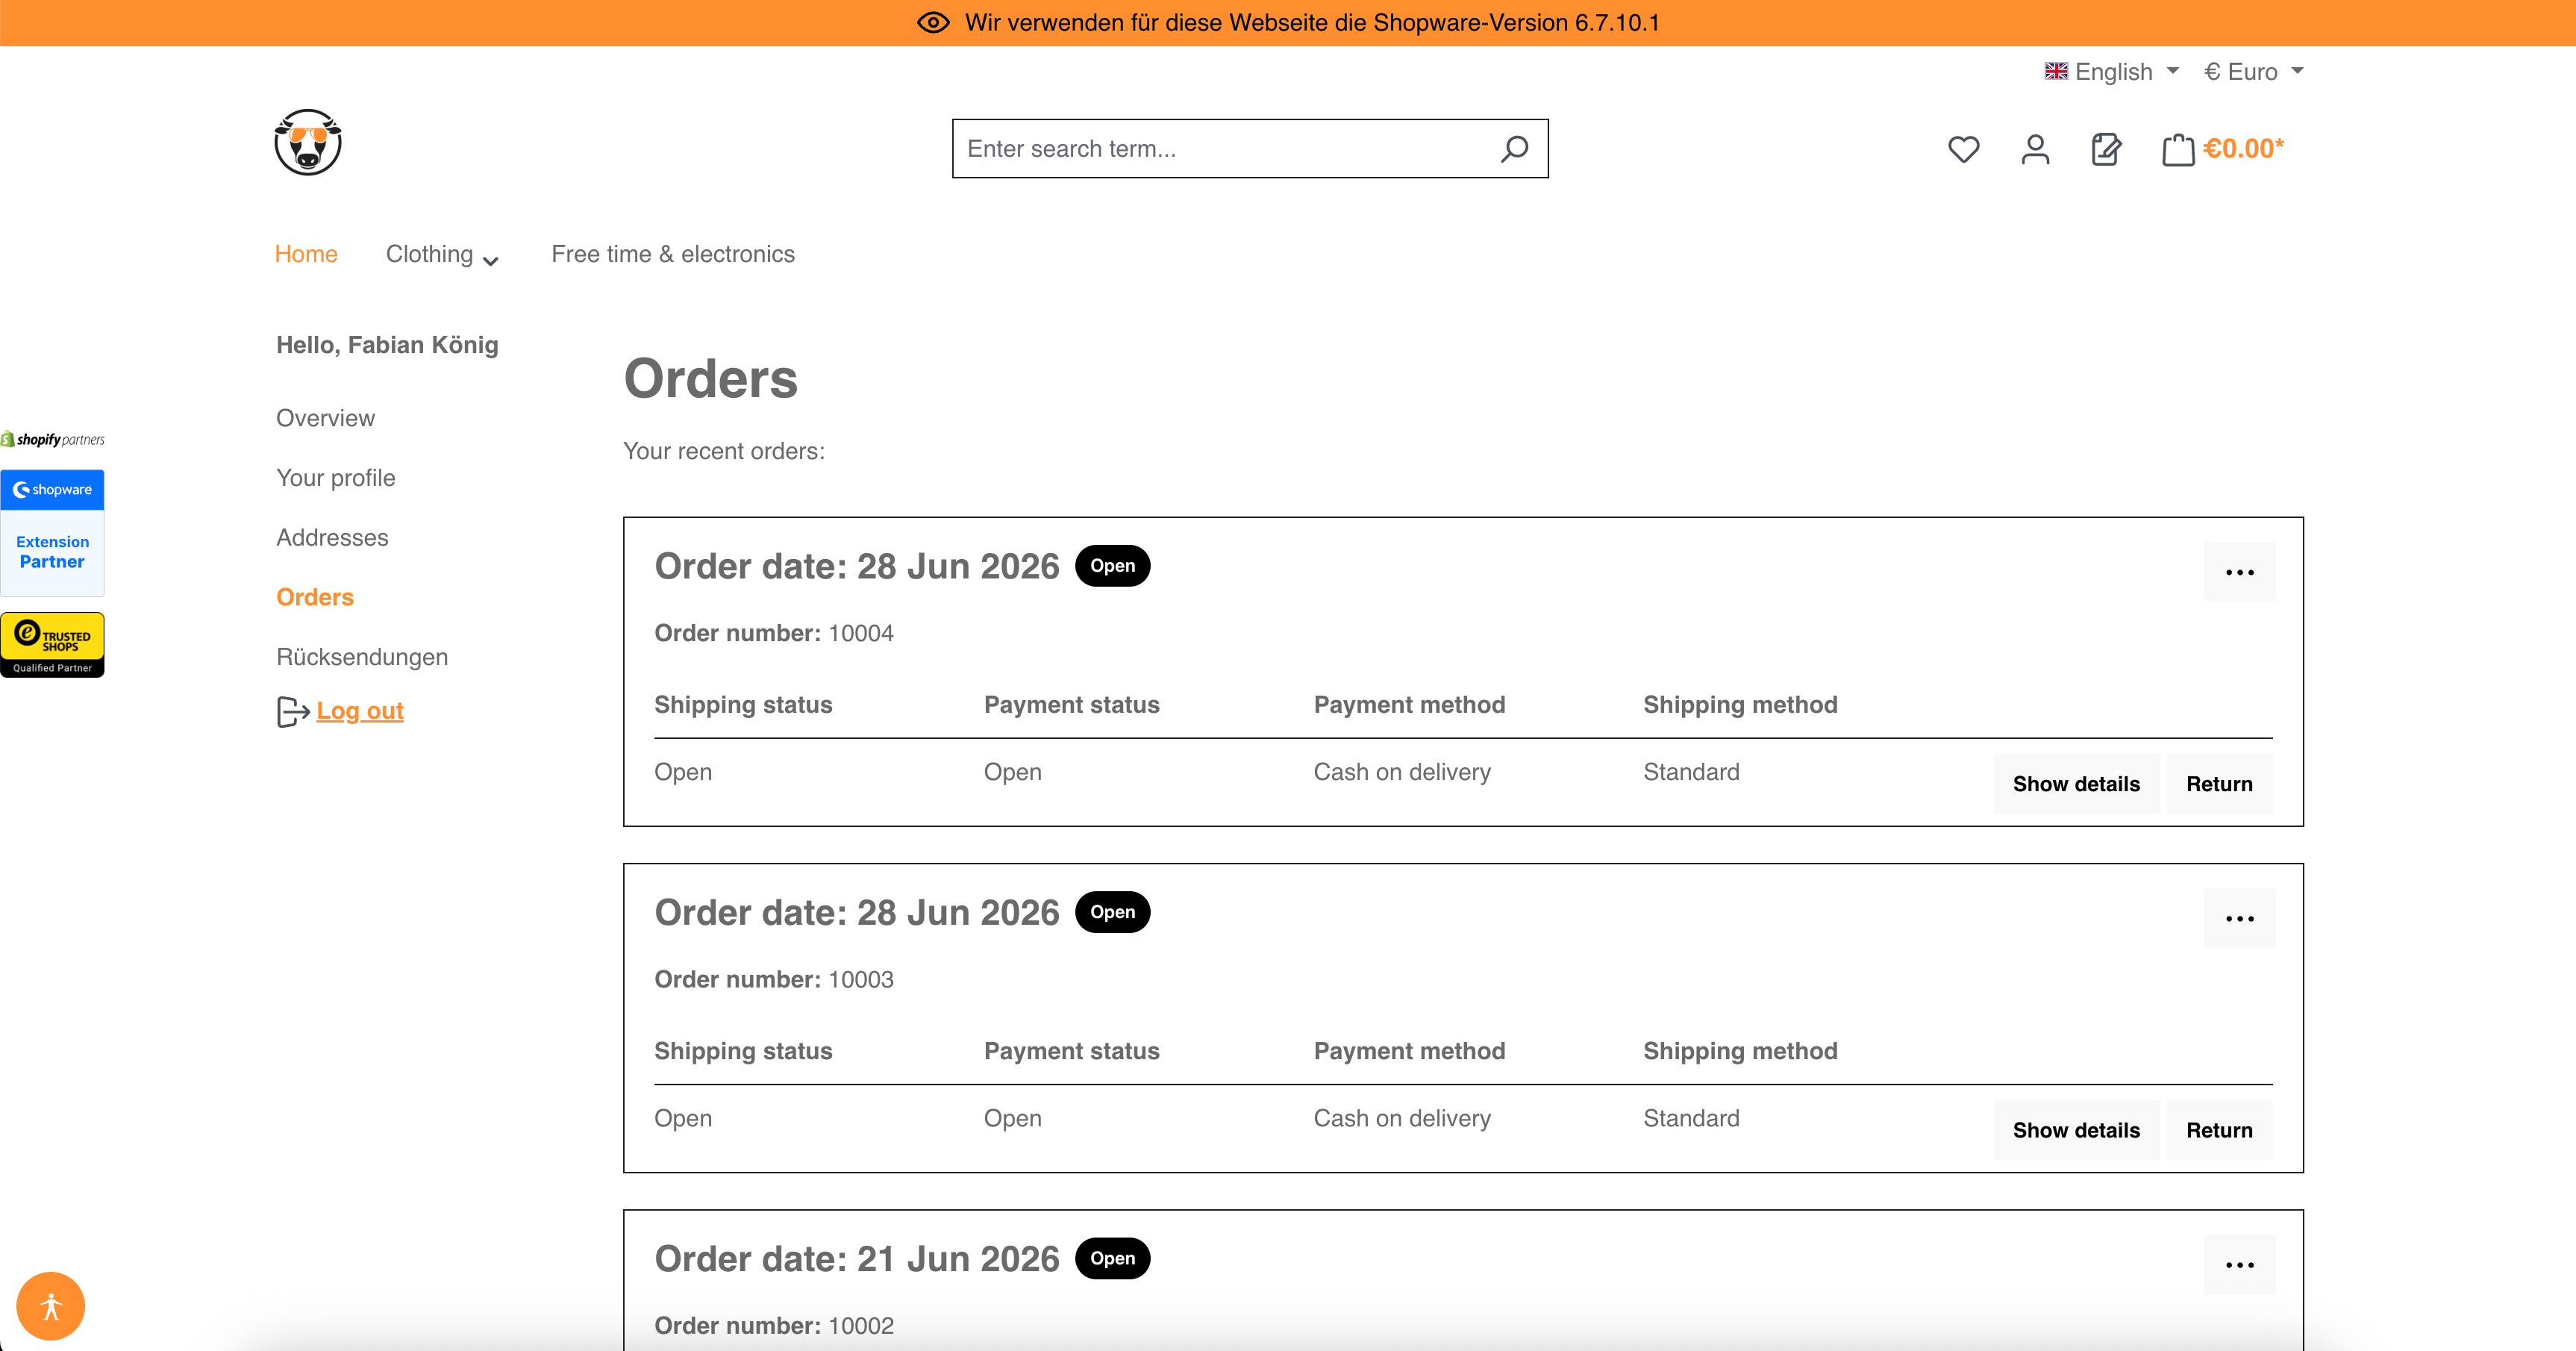Click Return for order 10004
2576x1351 pixels.
2219,783
